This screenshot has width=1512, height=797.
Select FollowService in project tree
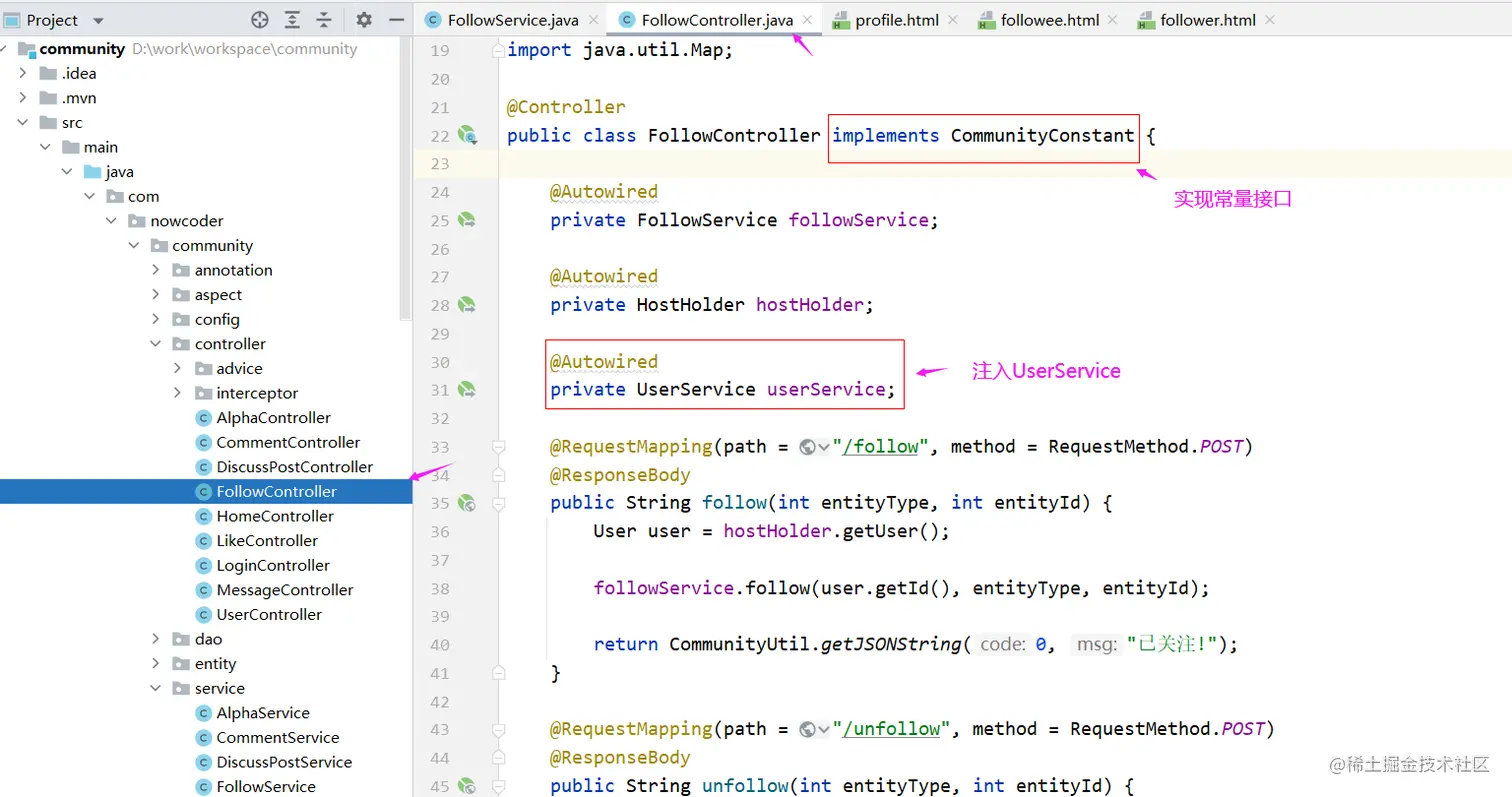266,787
